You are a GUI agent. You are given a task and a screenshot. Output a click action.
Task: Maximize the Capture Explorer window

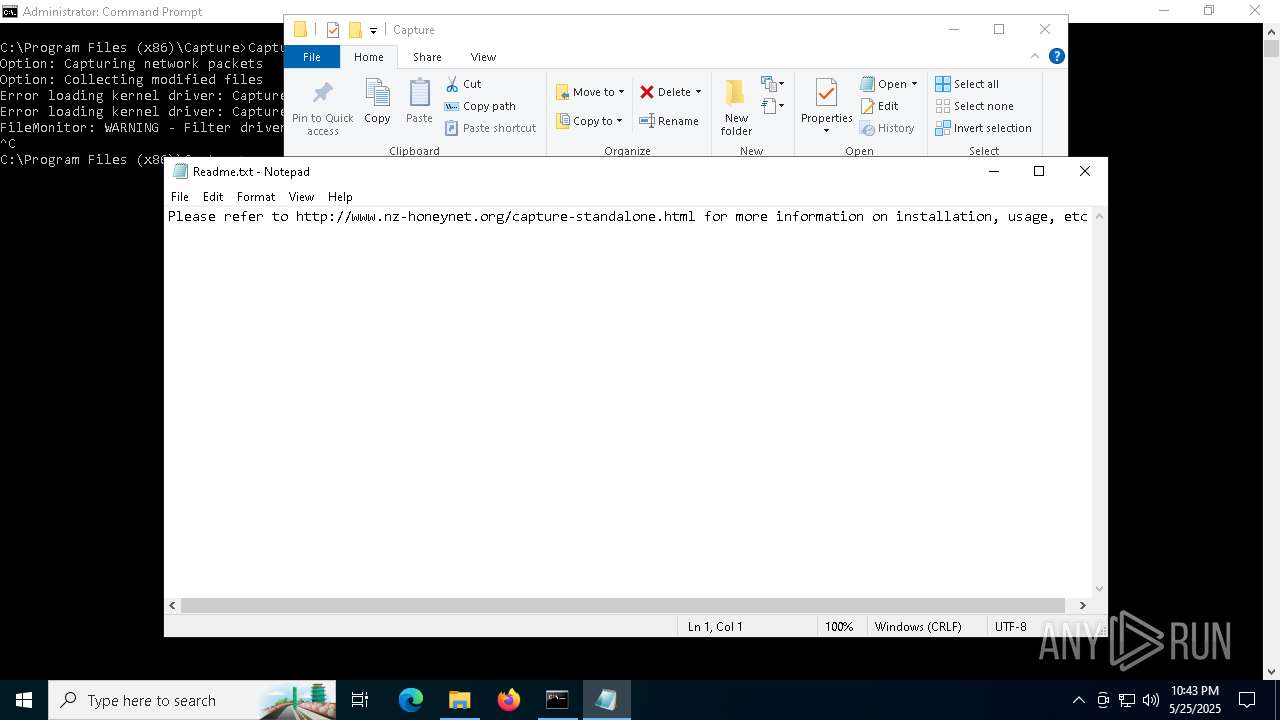[x=999, y=30]
